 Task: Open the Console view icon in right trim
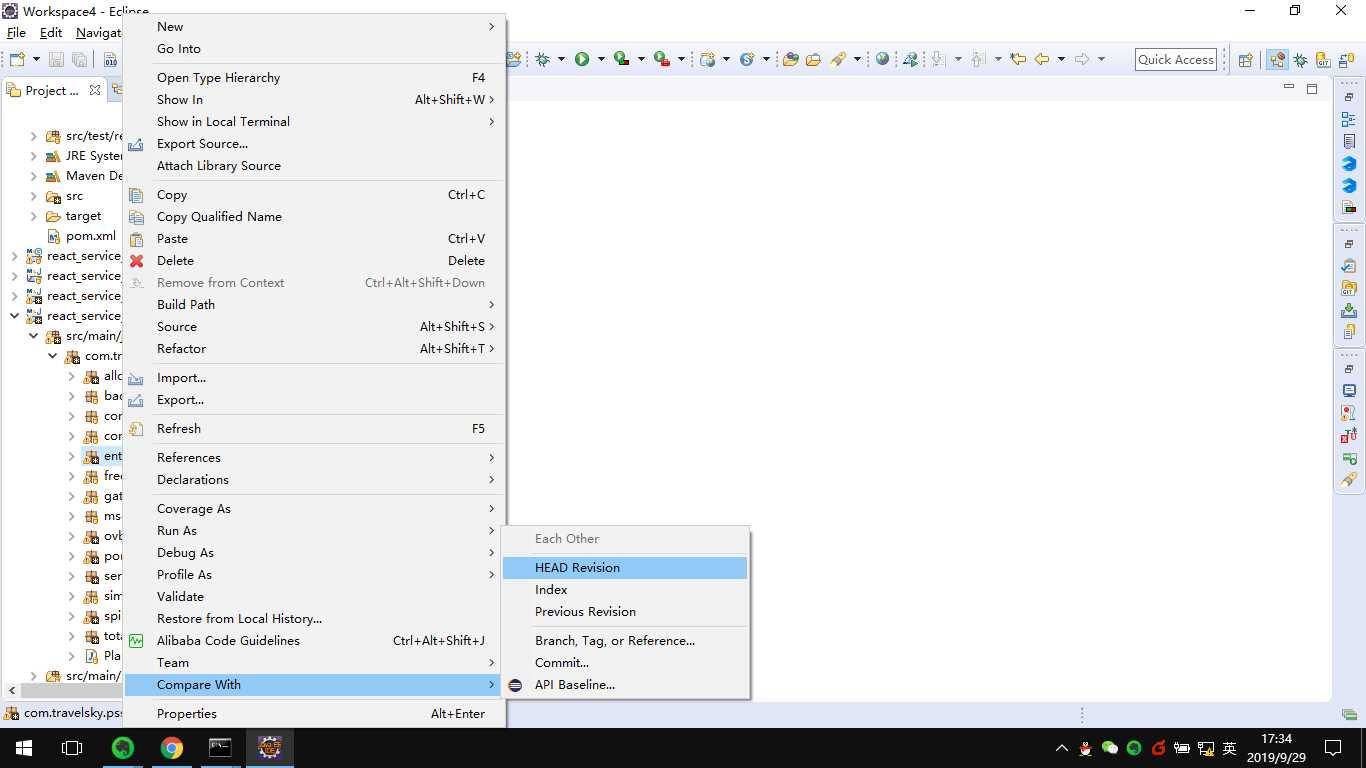1349,391
